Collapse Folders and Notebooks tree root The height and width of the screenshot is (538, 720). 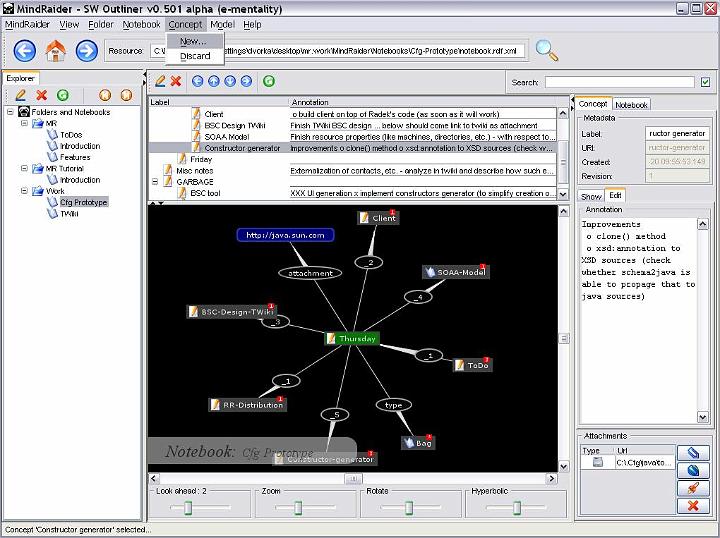point(10,112)
